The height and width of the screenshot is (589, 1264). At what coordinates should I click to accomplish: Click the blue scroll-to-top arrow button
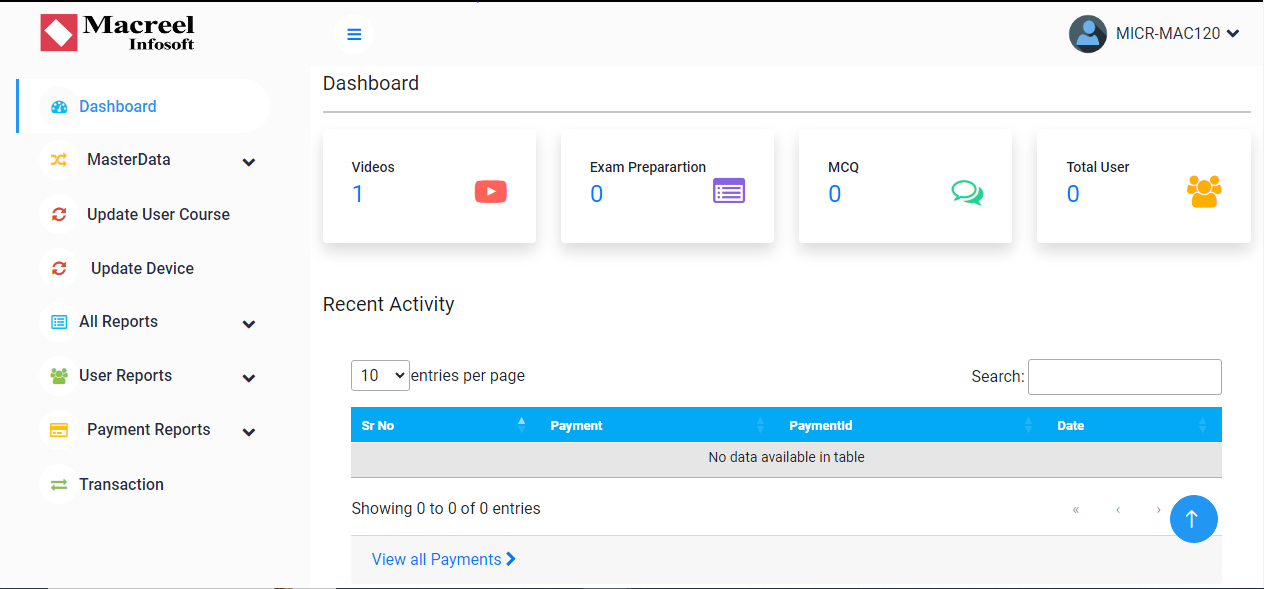pyautogui.click(x=1193, y=519)
